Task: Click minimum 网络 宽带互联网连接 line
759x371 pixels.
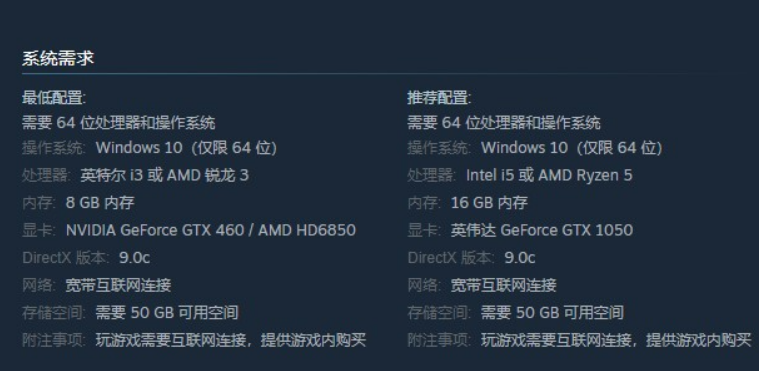Action: [x=97, y=285]
